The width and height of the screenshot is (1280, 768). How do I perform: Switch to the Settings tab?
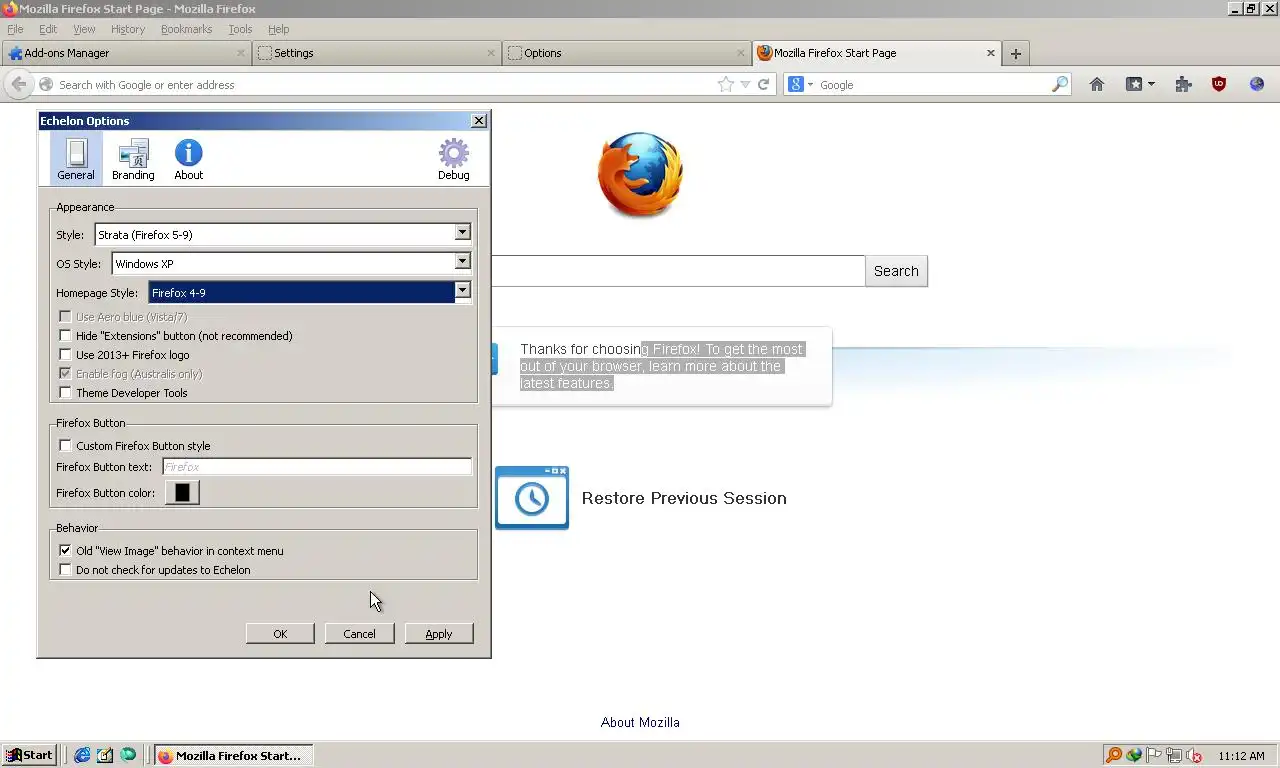[376, 53]
